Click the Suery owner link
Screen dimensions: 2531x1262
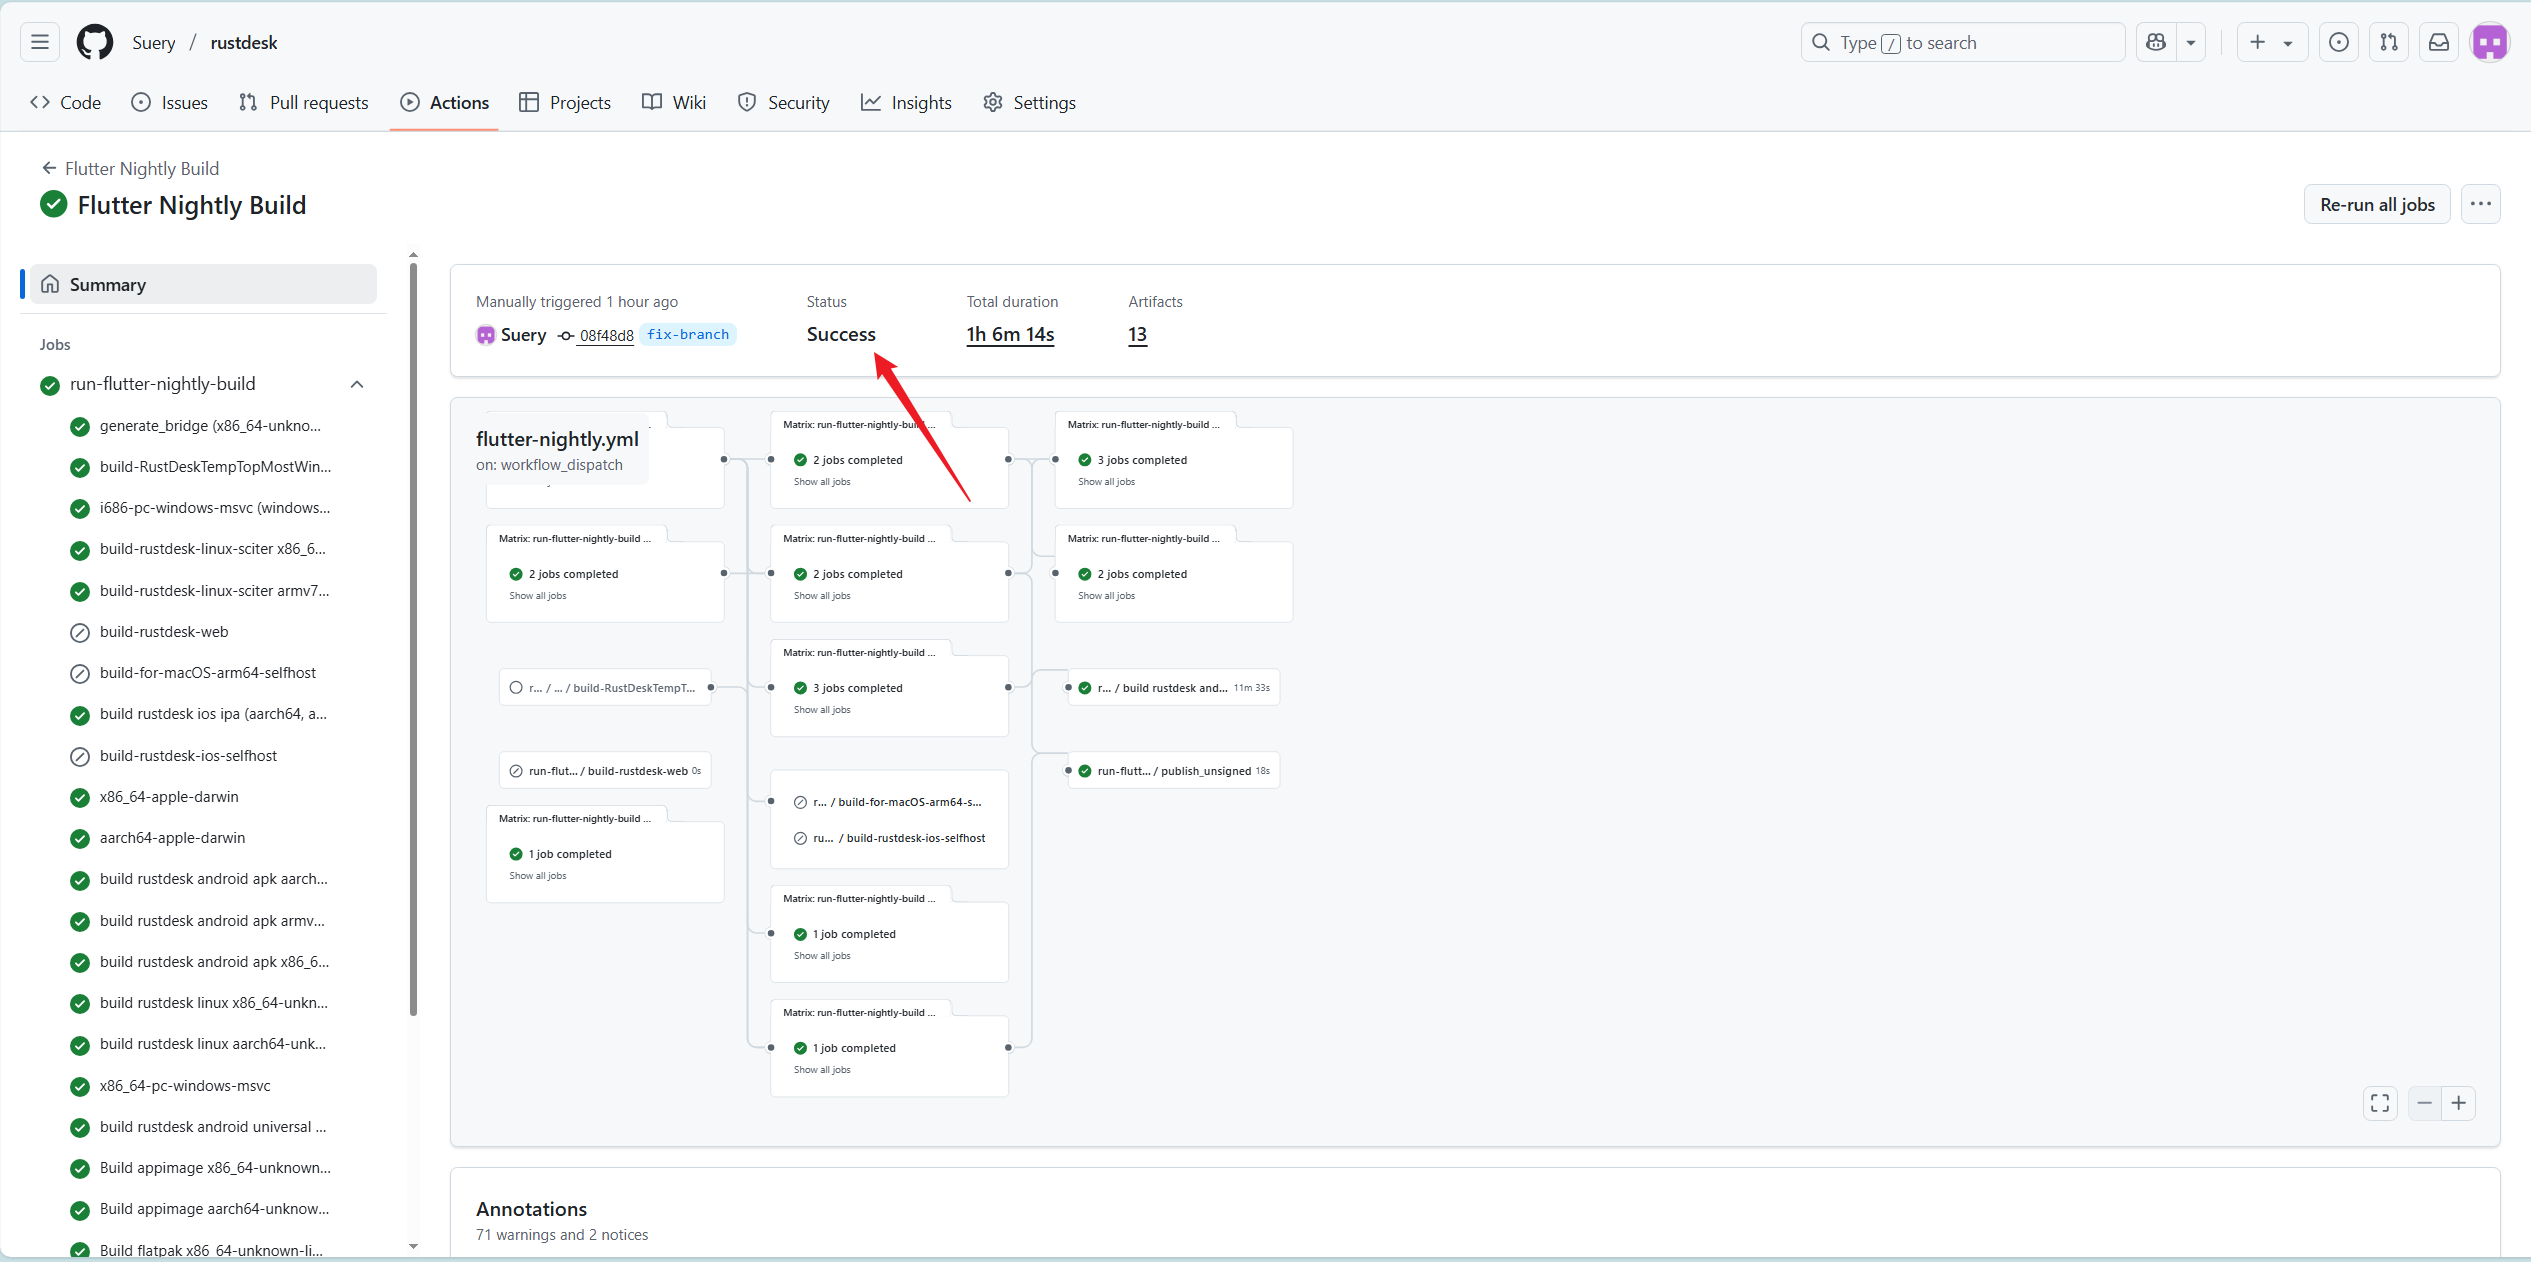tap(154, 43)
